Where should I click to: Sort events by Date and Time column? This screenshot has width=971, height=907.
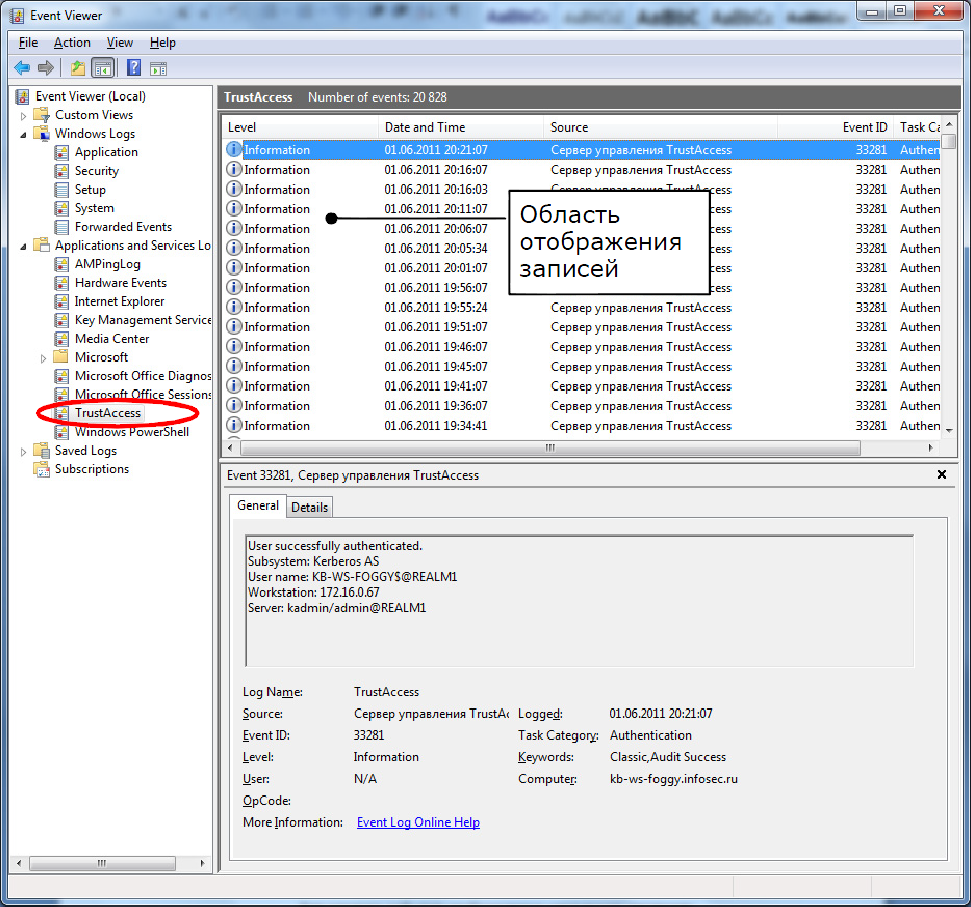point(461,127)
